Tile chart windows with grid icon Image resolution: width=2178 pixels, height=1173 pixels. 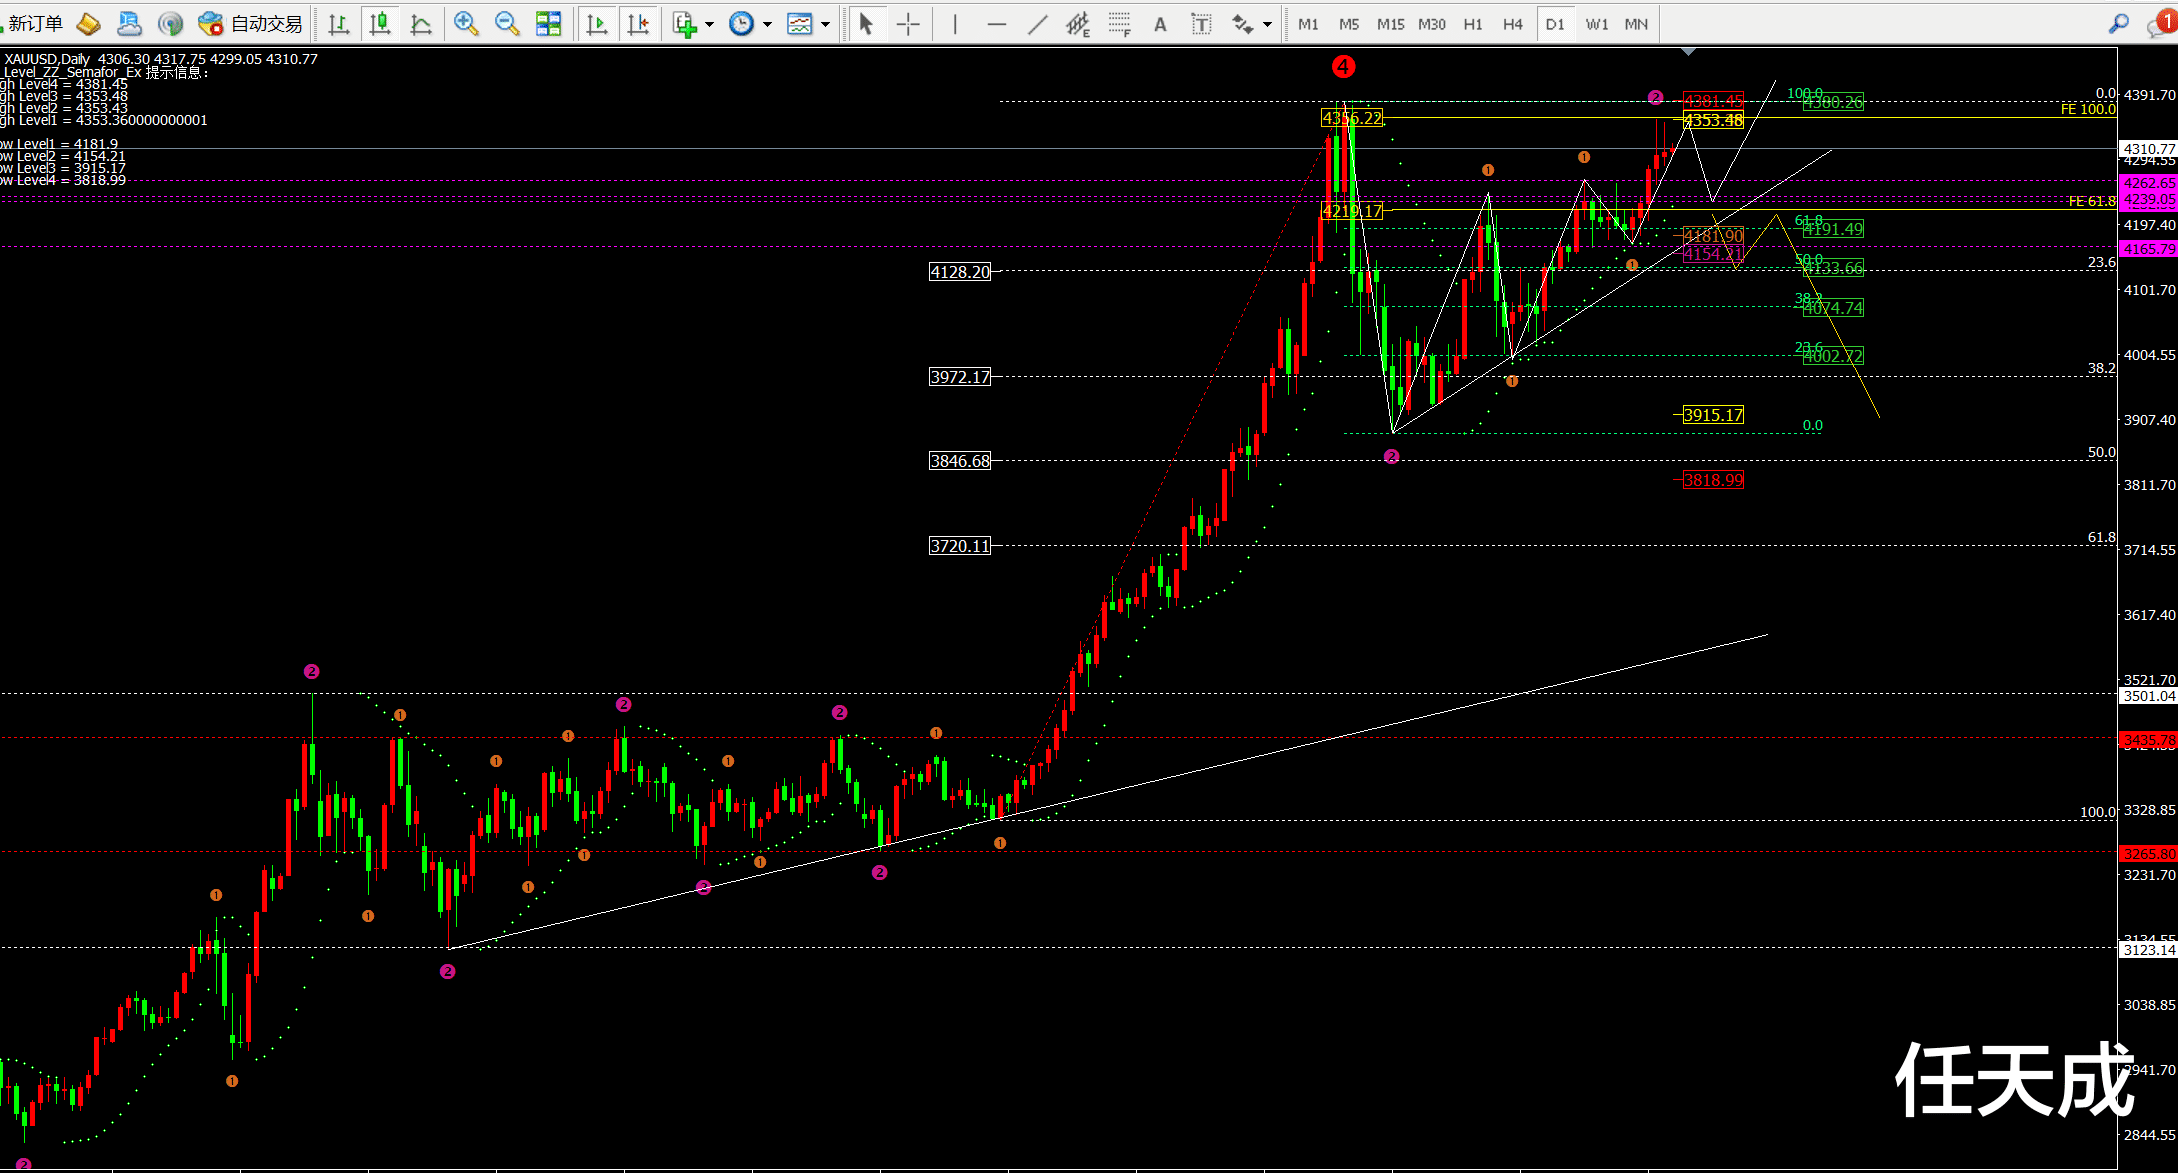pos(548,23)
